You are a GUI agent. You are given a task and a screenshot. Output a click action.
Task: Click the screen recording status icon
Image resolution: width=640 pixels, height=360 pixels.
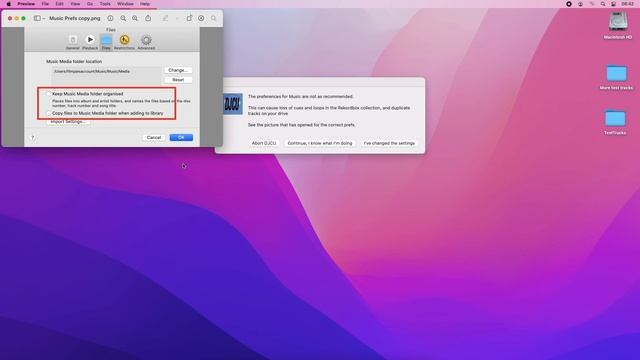click(569, 4)
